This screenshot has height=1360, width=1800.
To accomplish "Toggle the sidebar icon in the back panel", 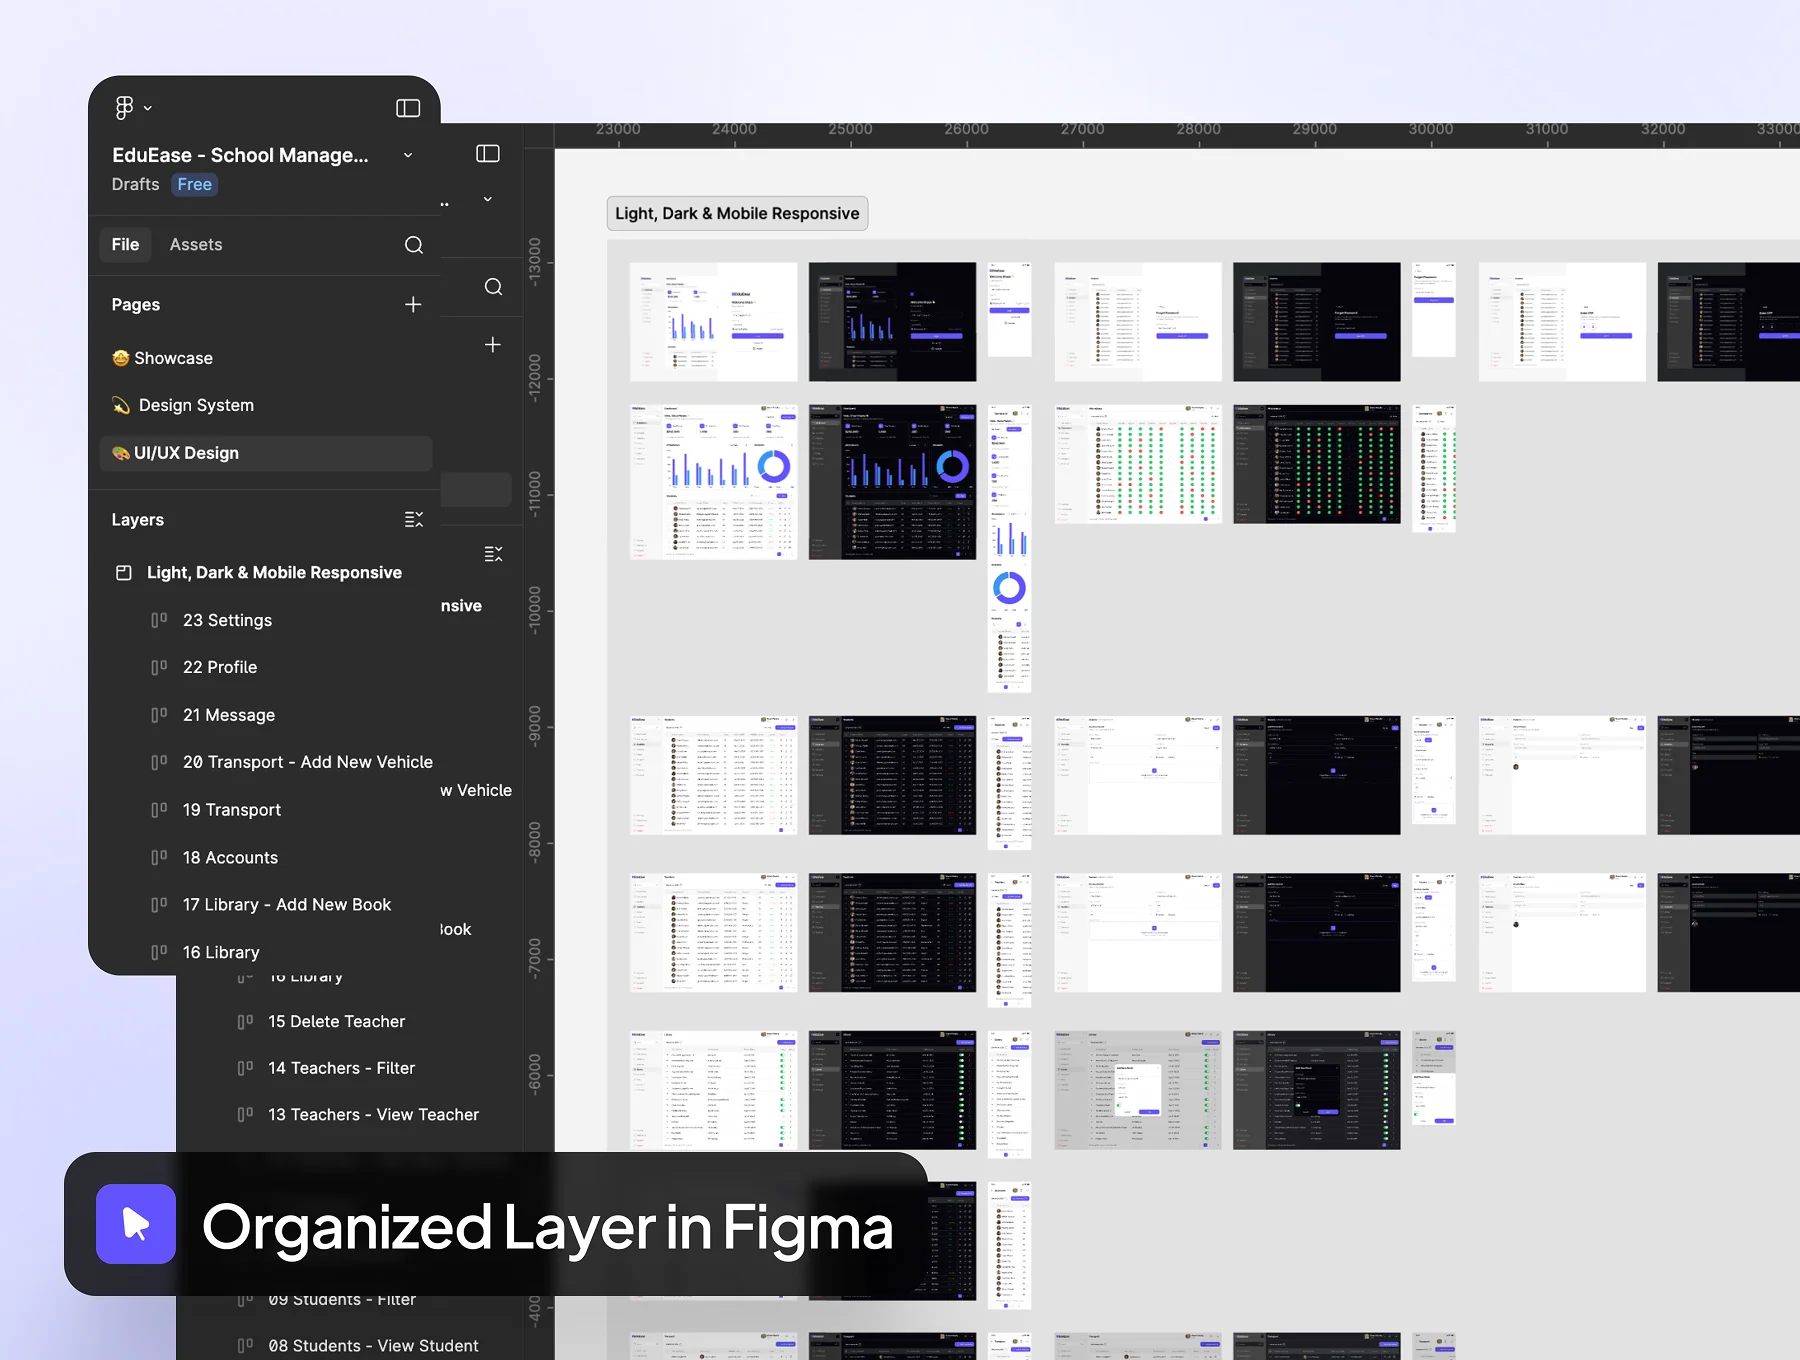I will point(488,153).
